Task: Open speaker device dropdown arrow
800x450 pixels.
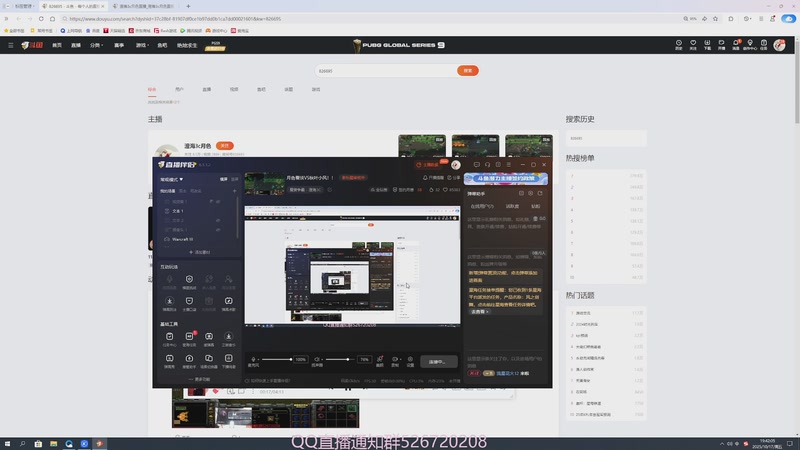Action: [322, 360]
